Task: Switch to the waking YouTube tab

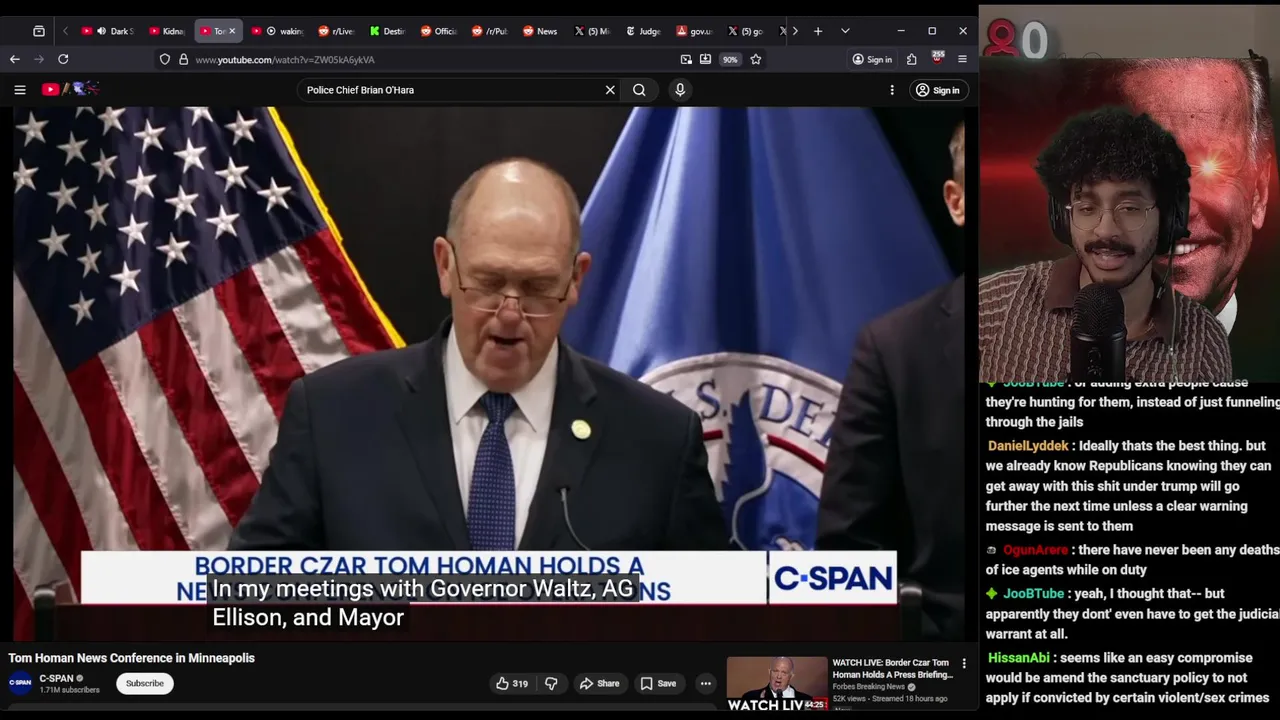Action: click(278, 31)
